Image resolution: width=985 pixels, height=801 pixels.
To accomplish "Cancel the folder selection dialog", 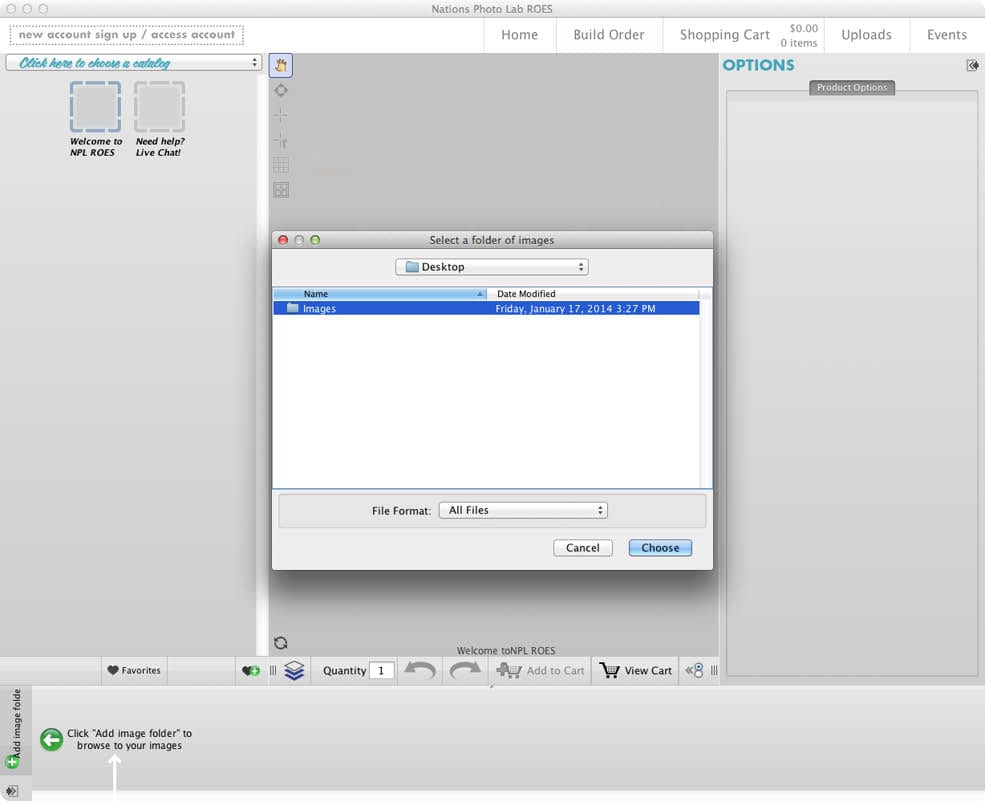I will [582, 548].
